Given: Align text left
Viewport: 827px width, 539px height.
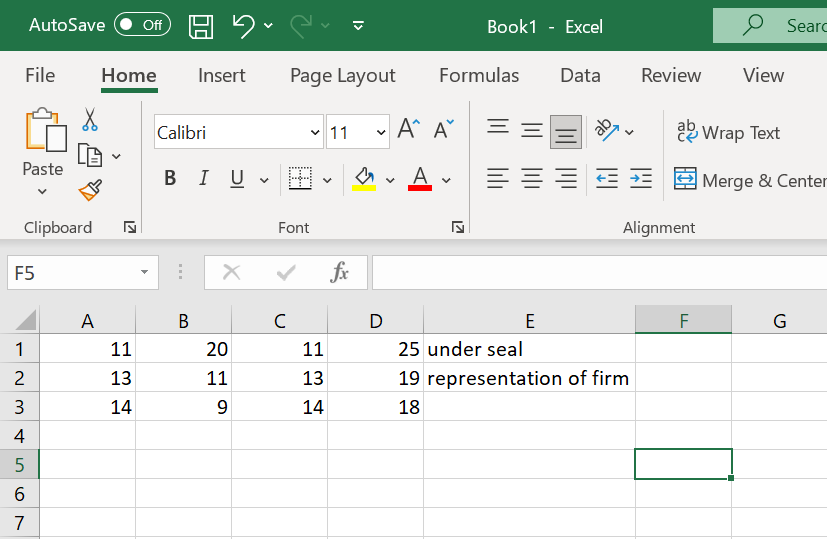Looking at the screenshot, I should click(x=497, y=179).
